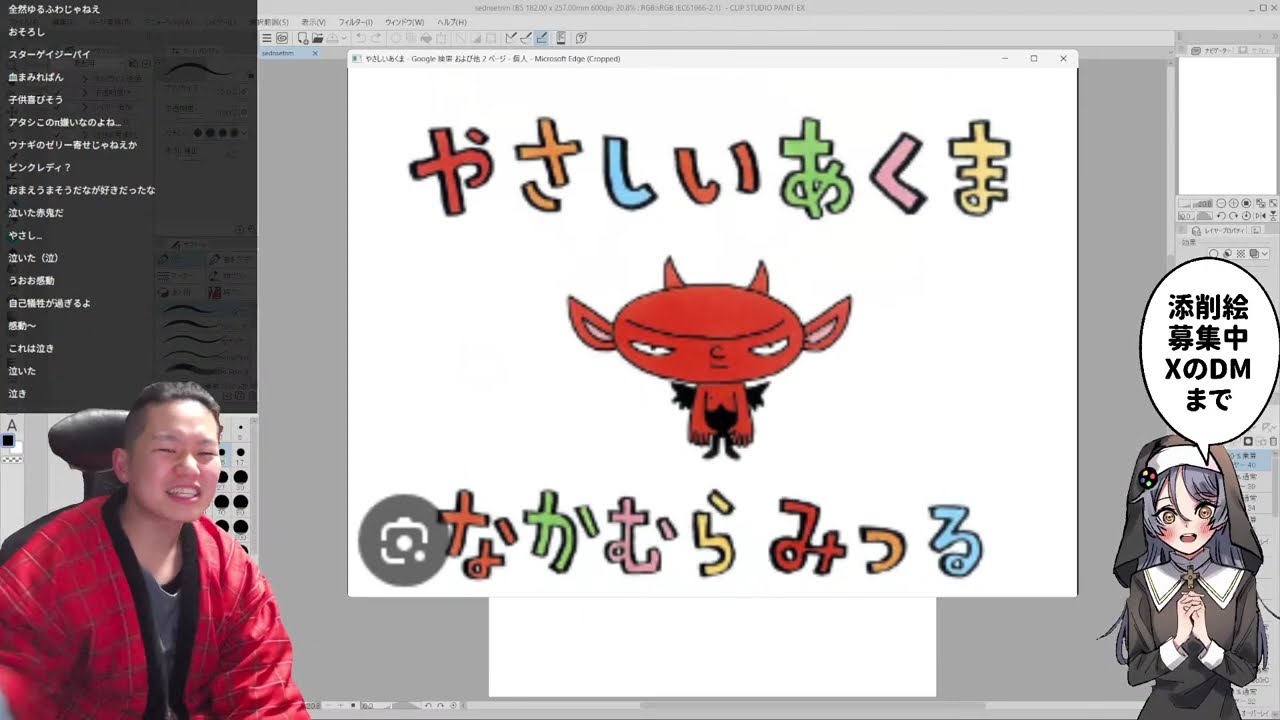1280x720 pixels.
Task: Rotate canvas left in Navigator
Action: click(1221, 216)
